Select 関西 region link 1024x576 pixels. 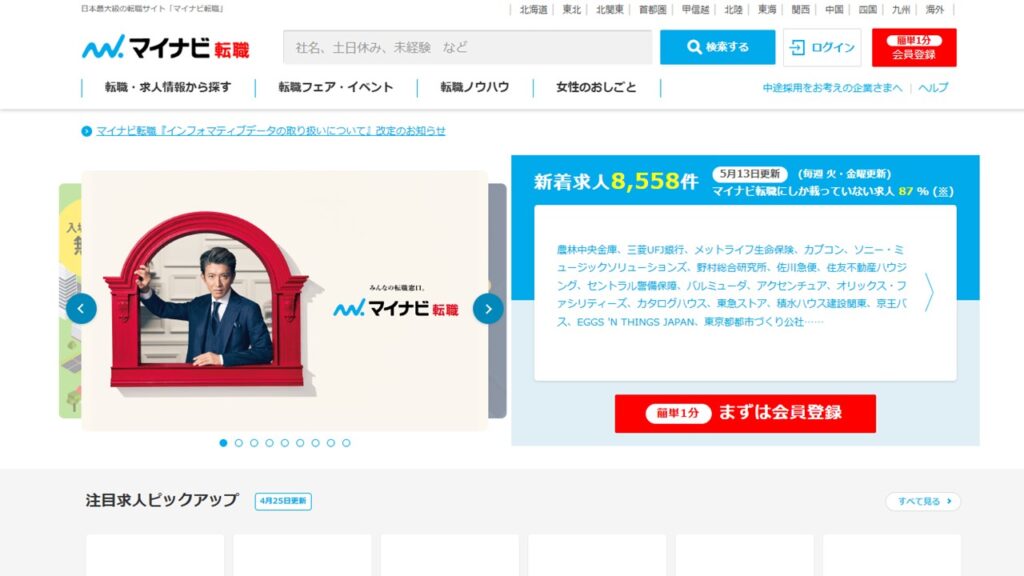(801, 10)
